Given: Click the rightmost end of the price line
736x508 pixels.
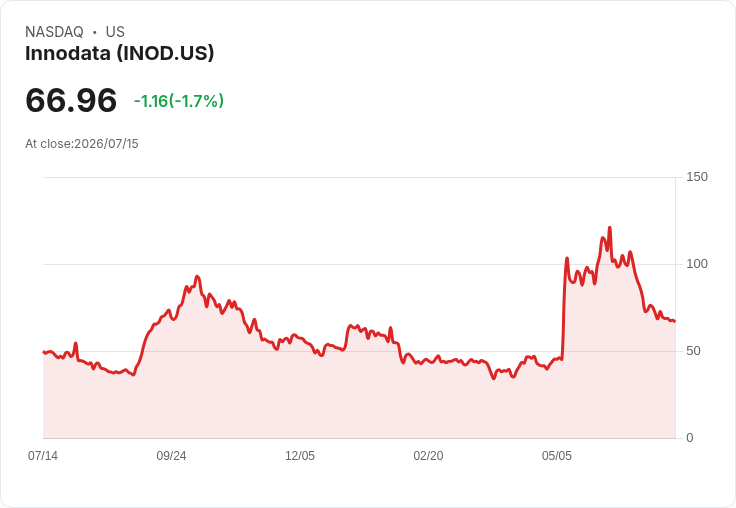Looking at the screenshot, I should pyautogui.click(x=675, y=321).
